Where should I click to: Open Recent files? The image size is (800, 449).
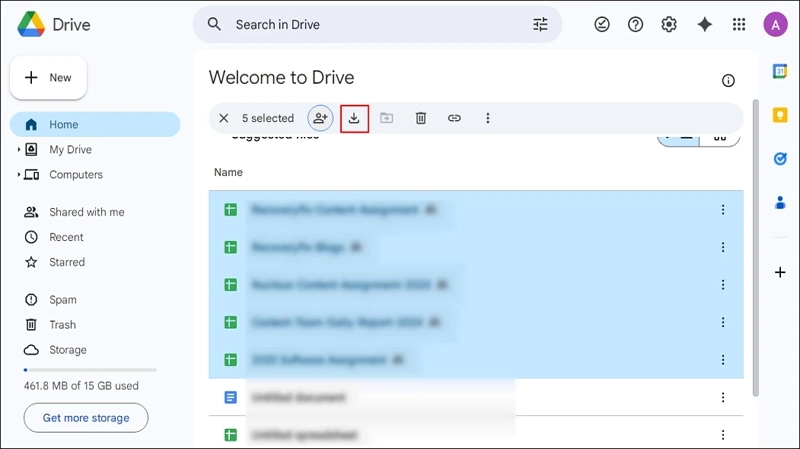66,237
